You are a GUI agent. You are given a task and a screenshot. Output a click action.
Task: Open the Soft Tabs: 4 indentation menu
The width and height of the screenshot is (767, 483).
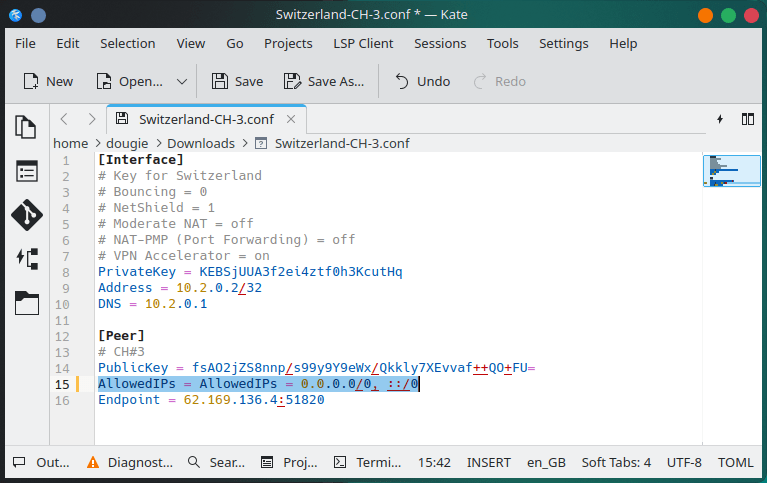point(616,462)
